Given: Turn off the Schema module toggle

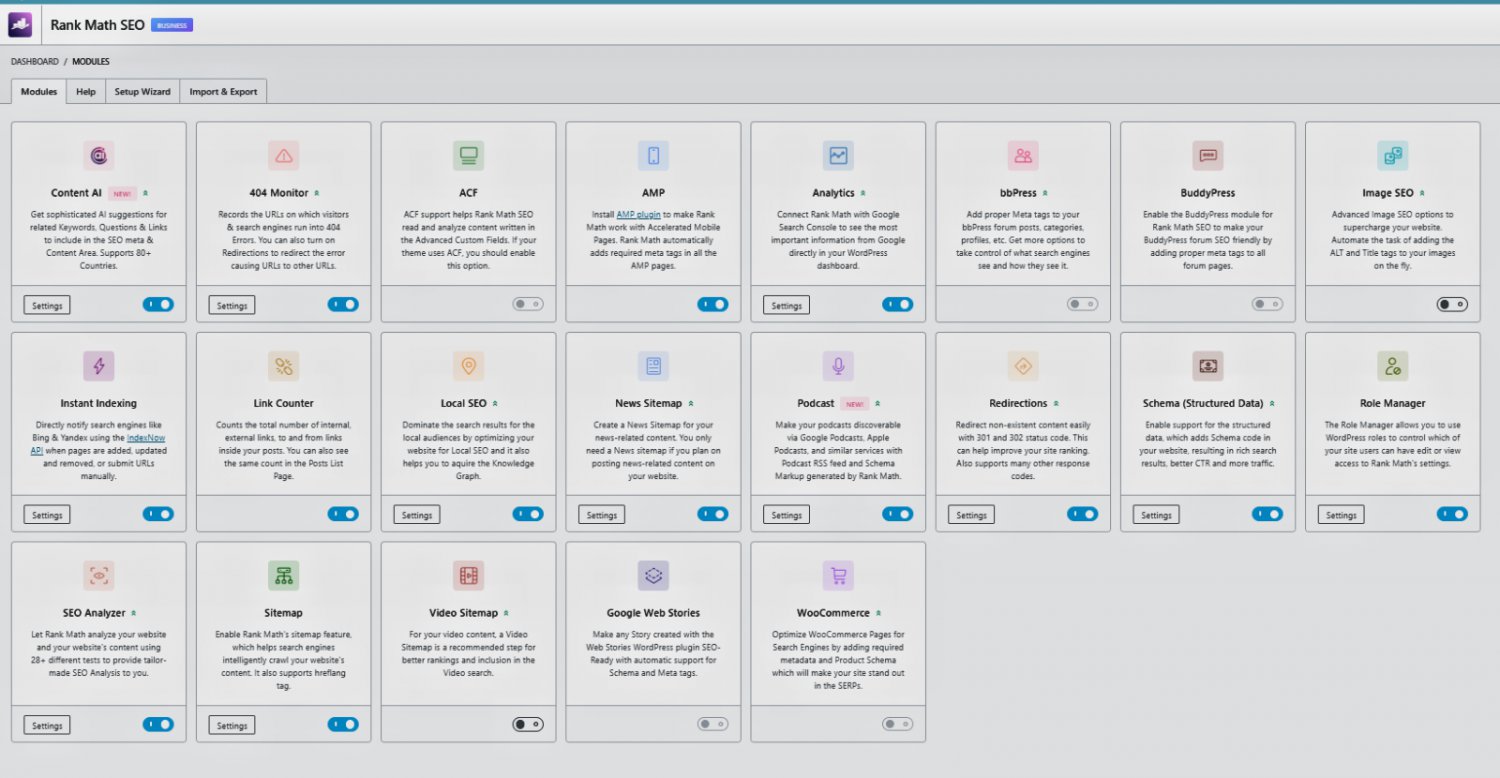Looking at the screenshot, I should [1267, 514].
